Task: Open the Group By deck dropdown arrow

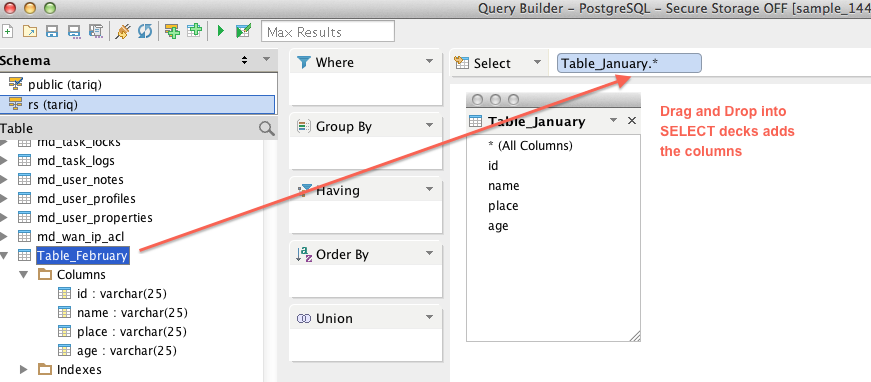Action: pyautogui.click(x=429, y=125)
